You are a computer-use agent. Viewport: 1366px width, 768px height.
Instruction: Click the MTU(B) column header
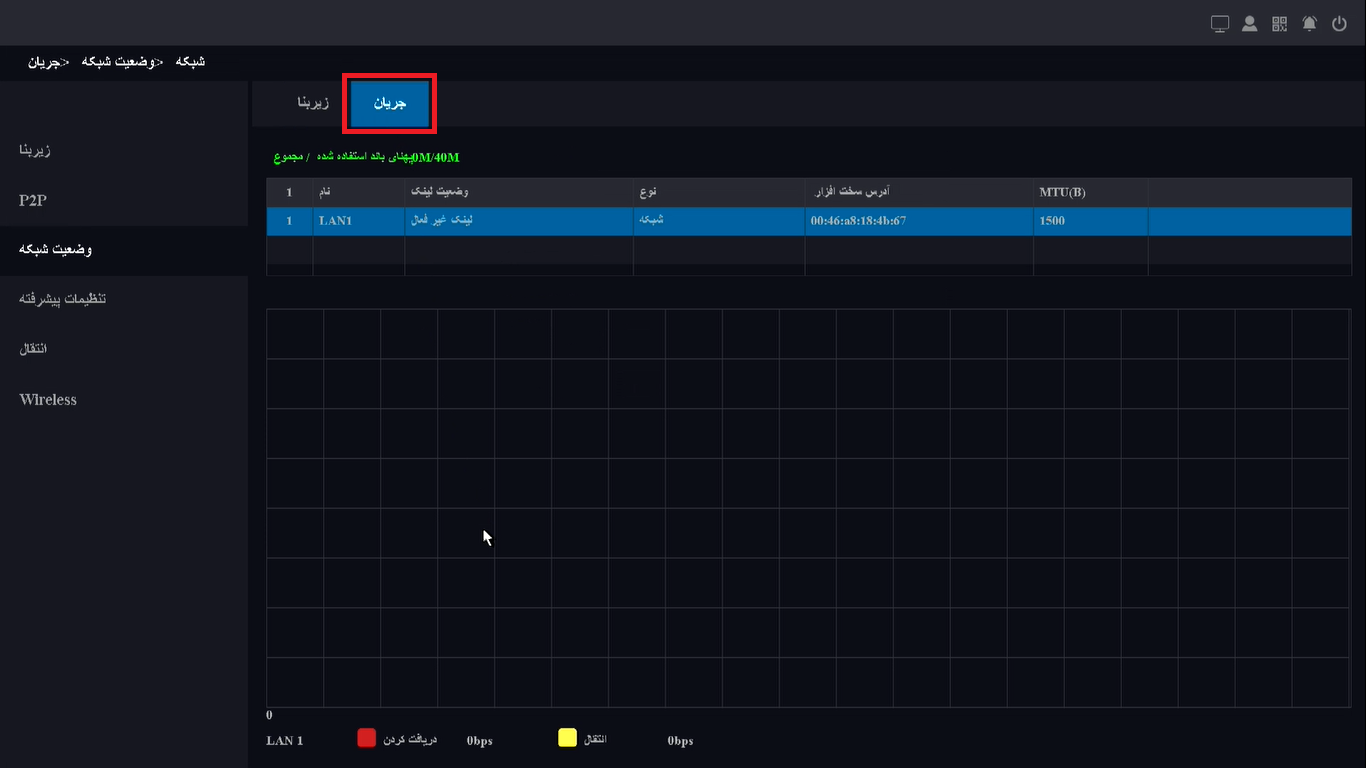[x=1090, y=192]
